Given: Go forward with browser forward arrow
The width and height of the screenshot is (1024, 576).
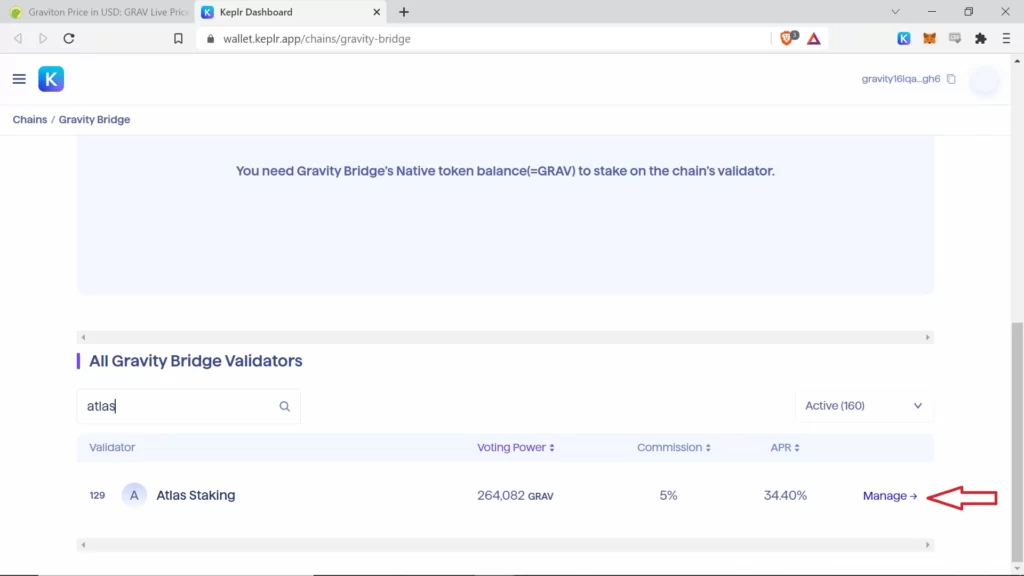Looking at the screenshot, I should pos(43,39).
